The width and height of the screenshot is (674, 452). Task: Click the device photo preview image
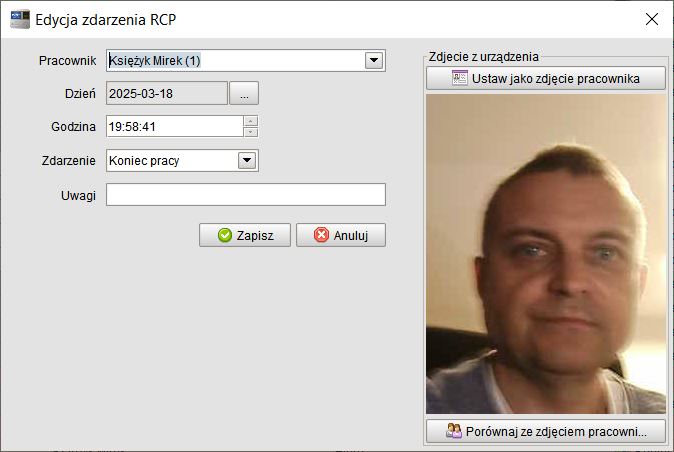coord(545,255)
